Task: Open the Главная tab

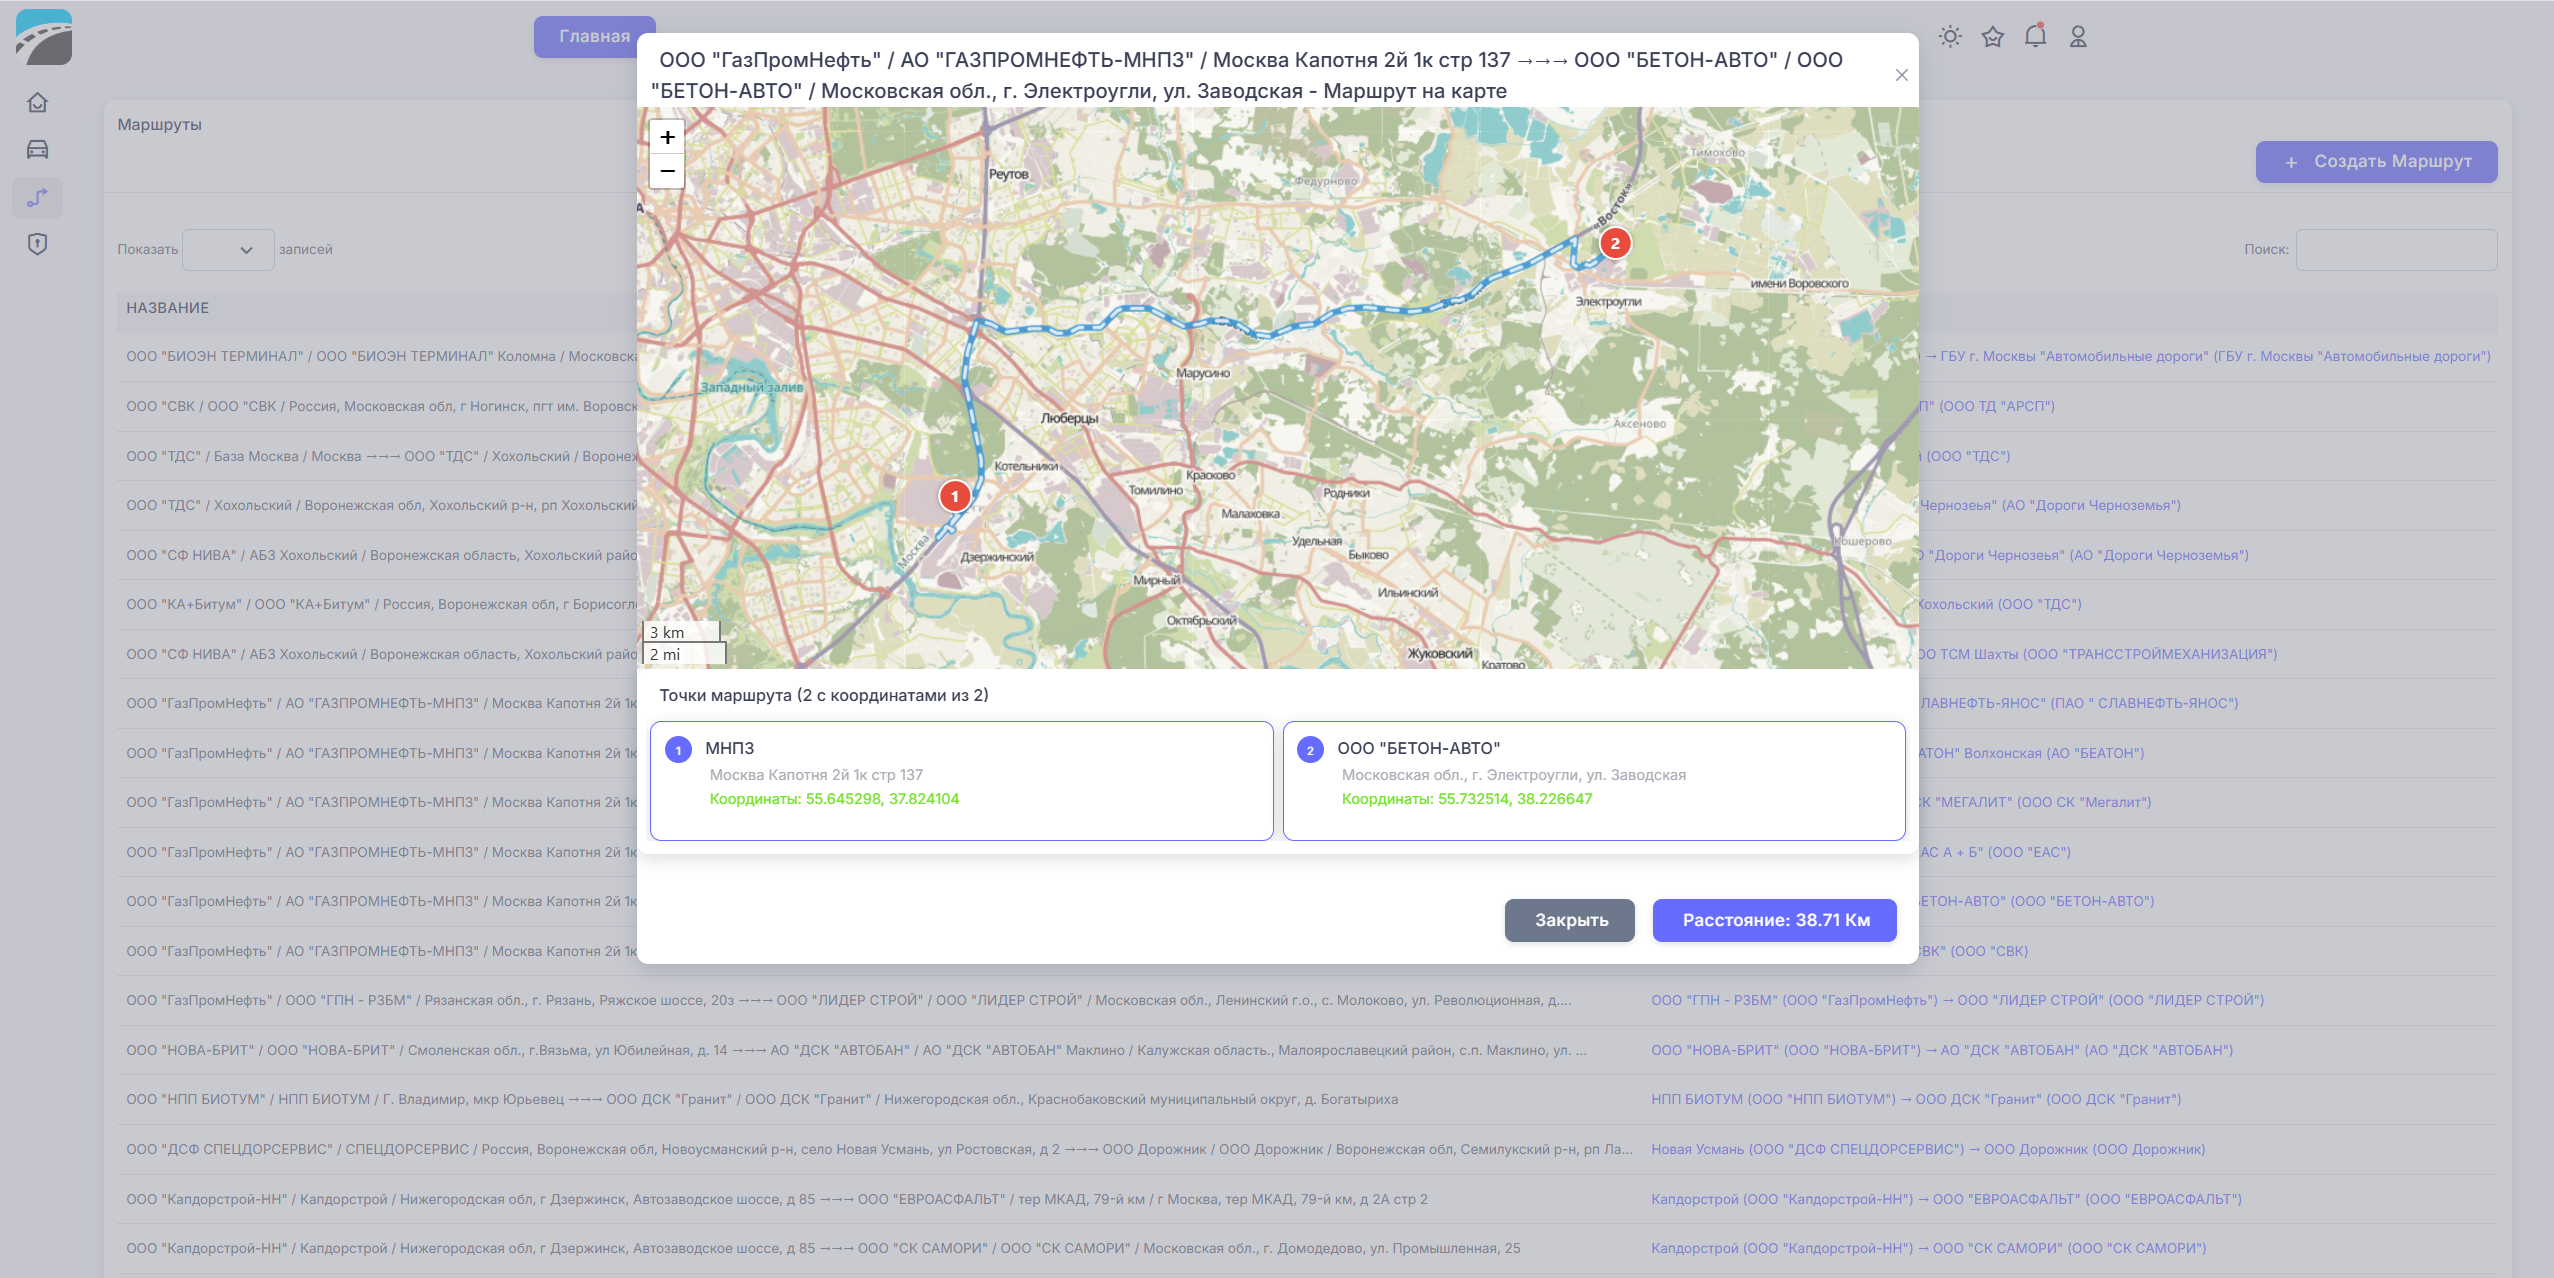Action: click(x=594, y=37)
